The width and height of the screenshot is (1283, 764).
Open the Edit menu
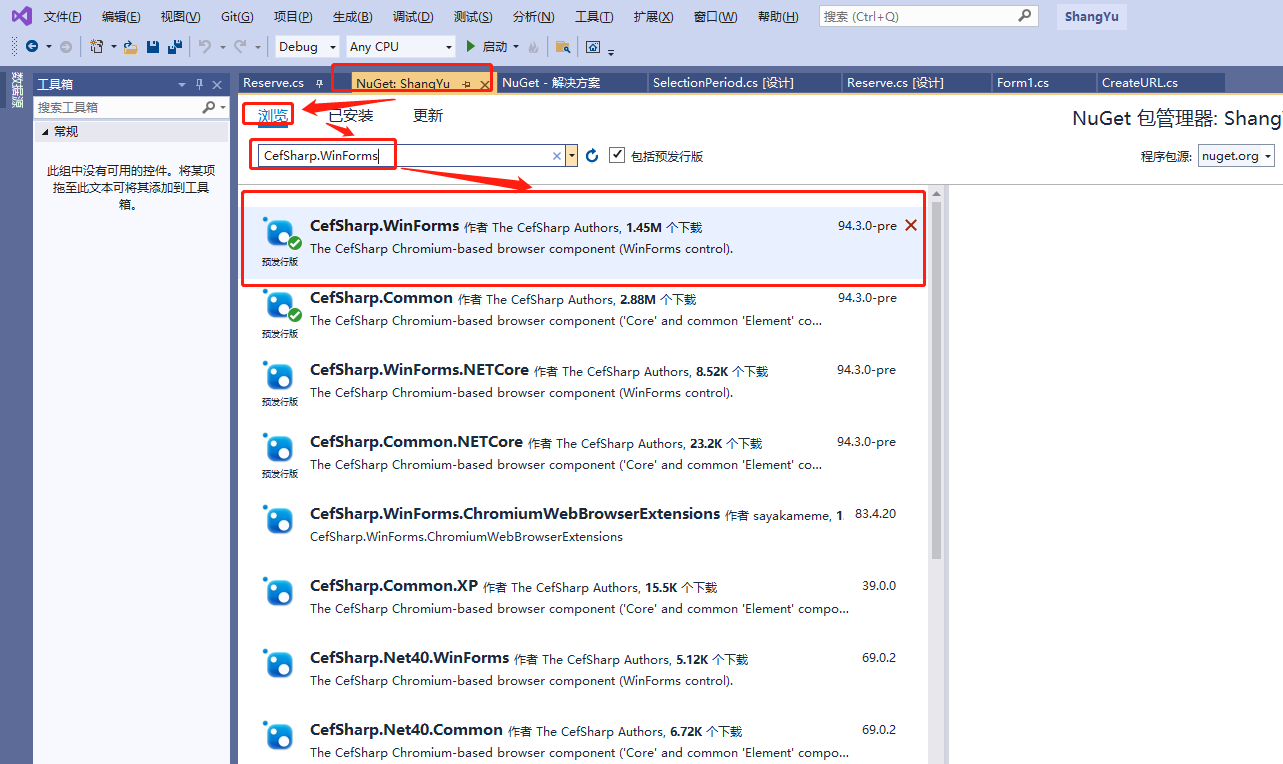(121, 17)
